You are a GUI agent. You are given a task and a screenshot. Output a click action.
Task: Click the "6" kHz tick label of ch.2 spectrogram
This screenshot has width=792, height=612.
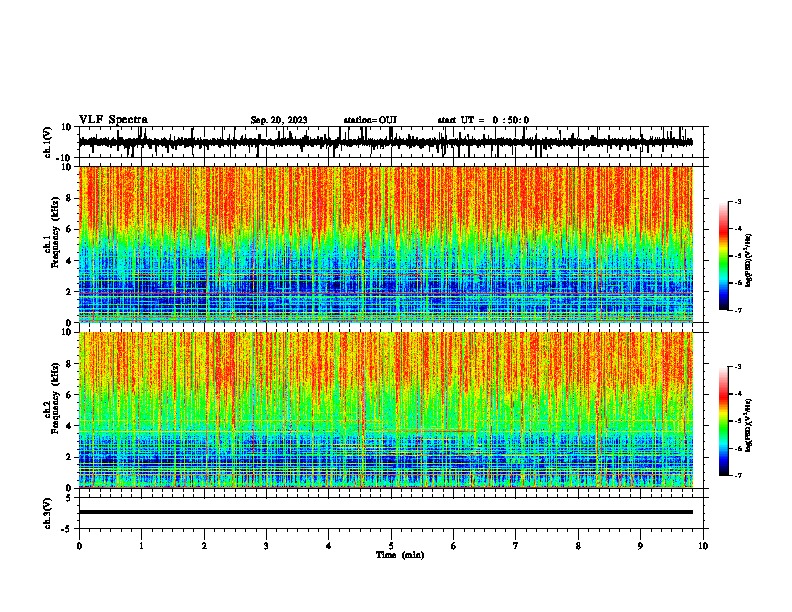point(69,395)
